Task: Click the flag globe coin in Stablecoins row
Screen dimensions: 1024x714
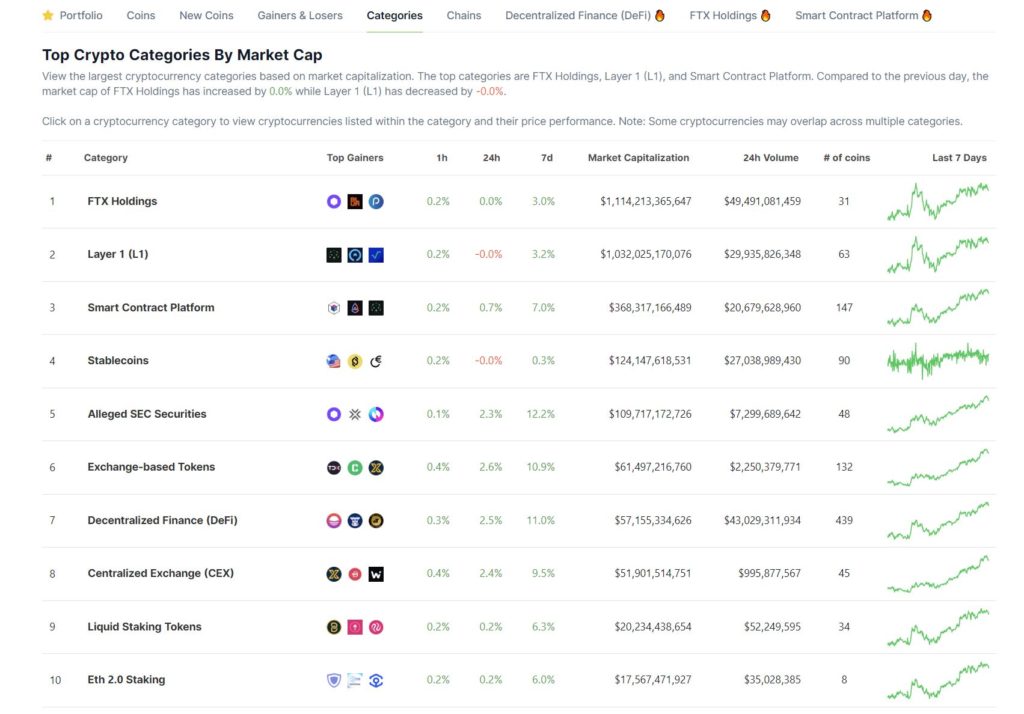Action: [334, 361]
